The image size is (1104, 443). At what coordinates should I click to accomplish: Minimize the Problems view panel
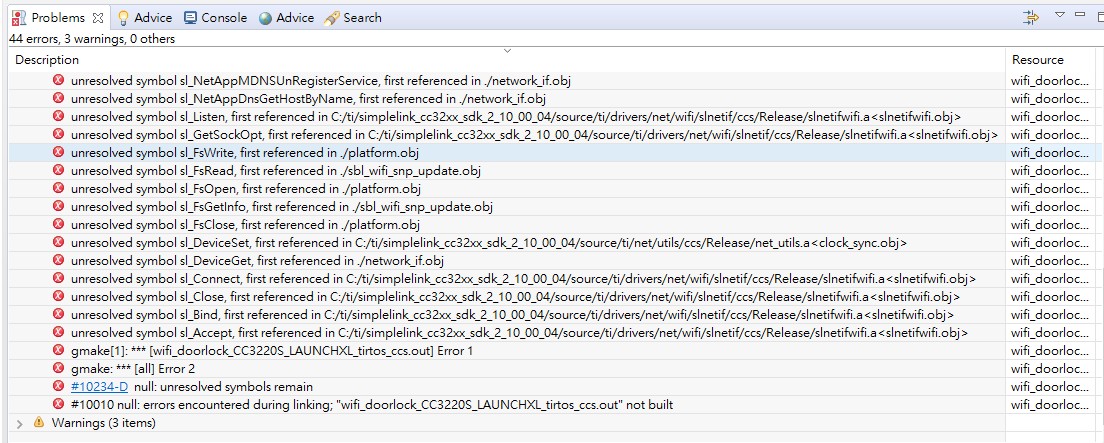[x=1080, y=16]
